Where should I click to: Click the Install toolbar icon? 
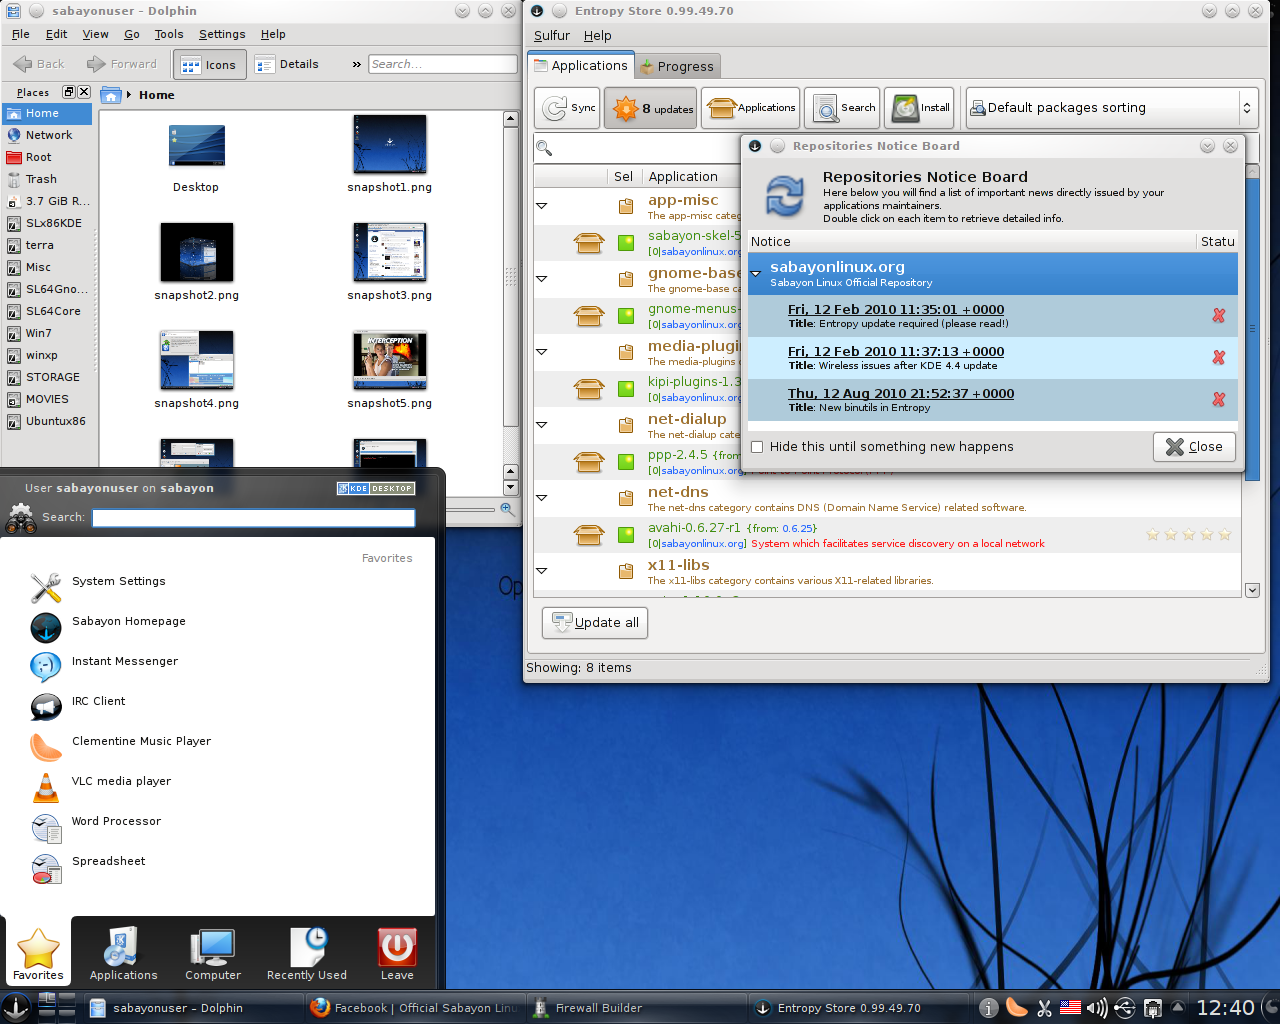click(x=918, y=108)
